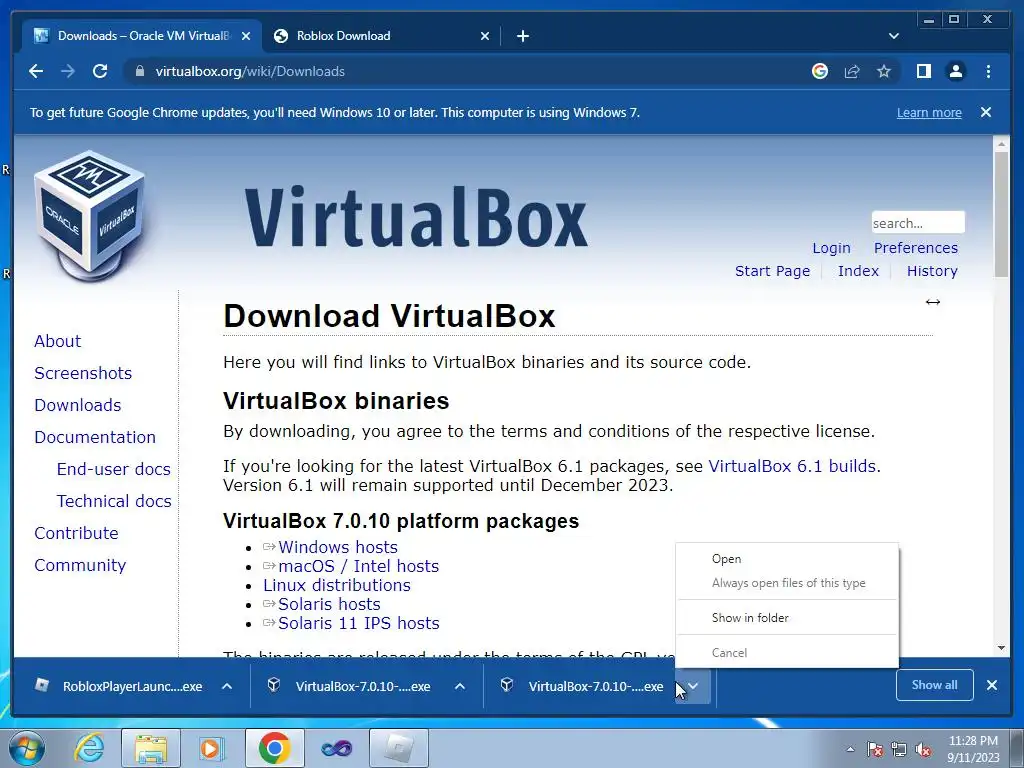
Task: Click the site search input field
Action: point(918,223)
